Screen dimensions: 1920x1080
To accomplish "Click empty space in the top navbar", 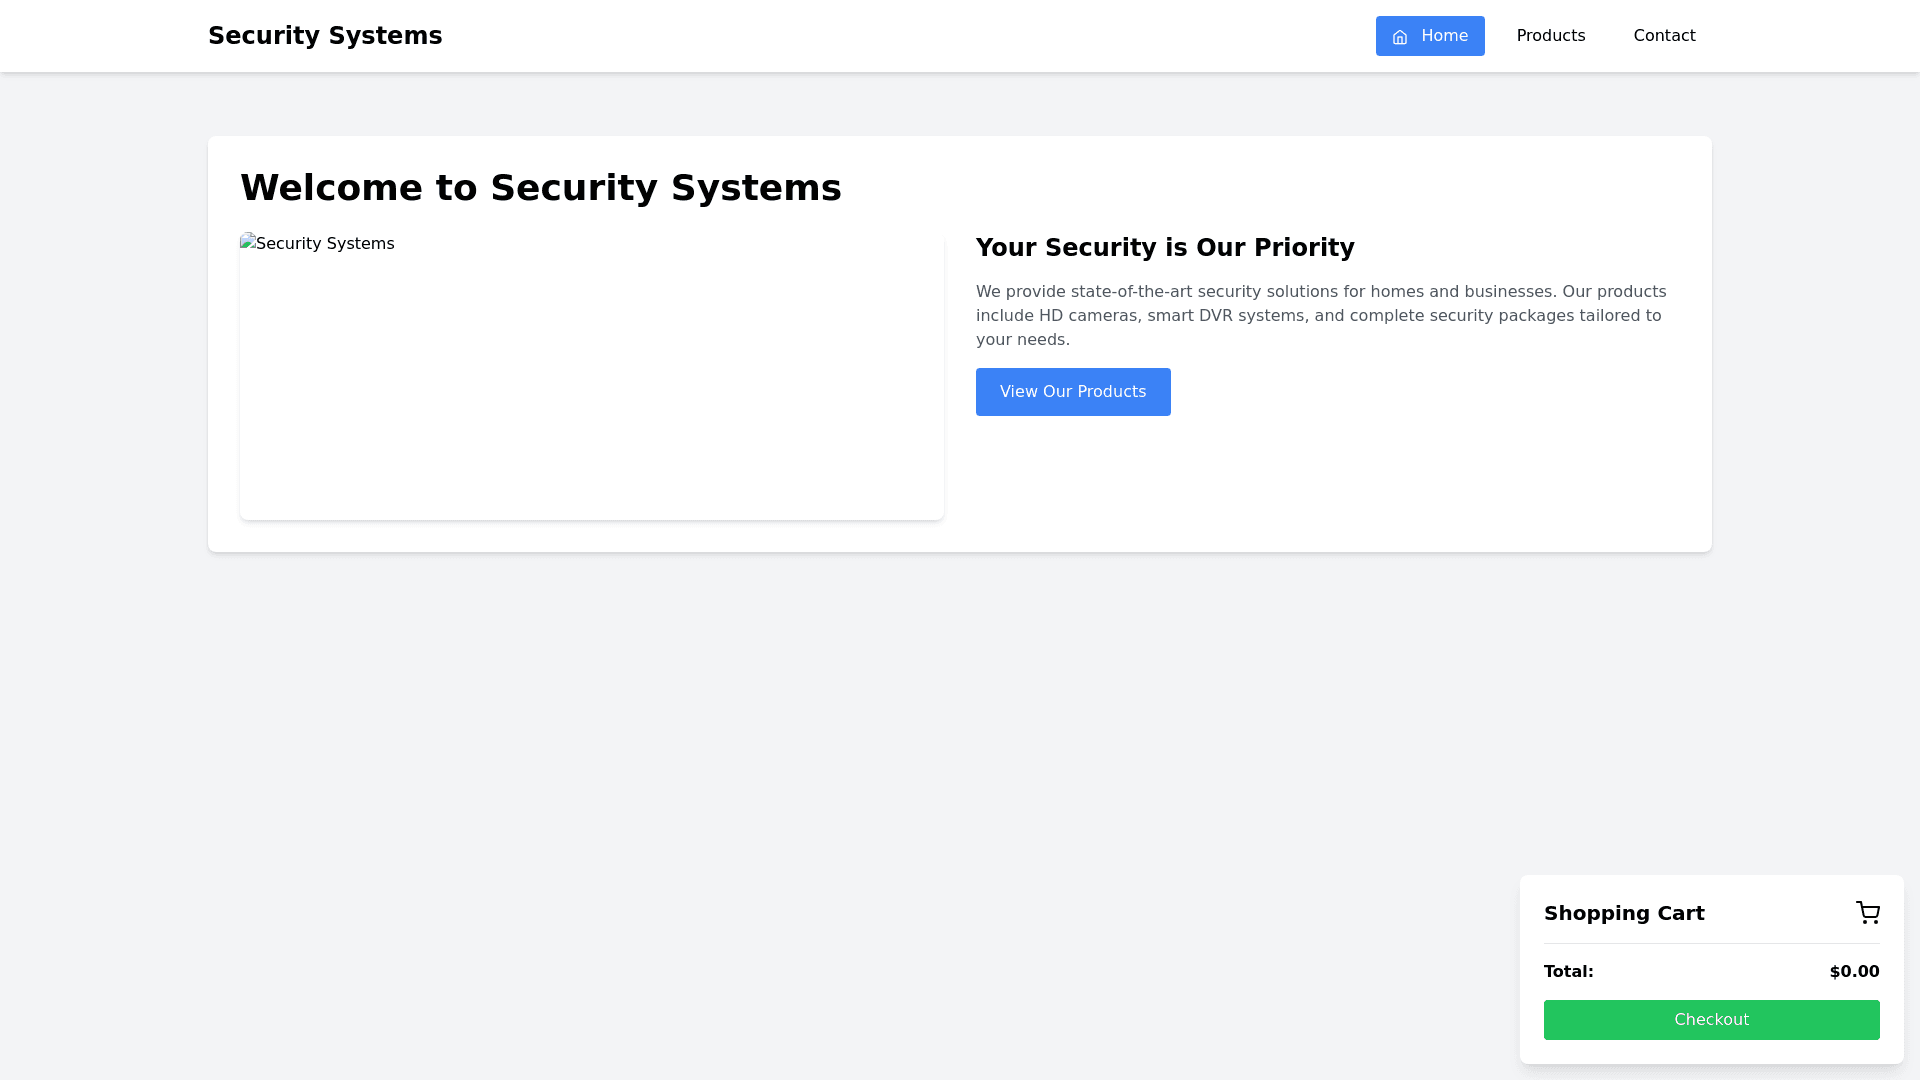I will [x=900, y=36].
